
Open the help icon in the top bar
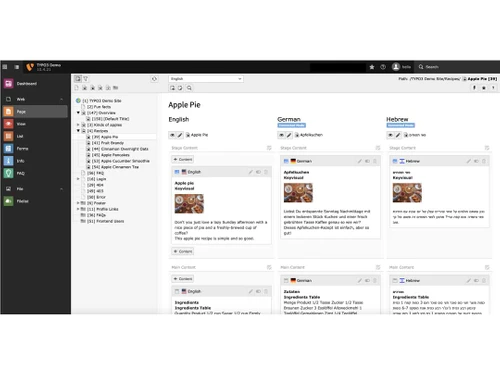[383, 67]
